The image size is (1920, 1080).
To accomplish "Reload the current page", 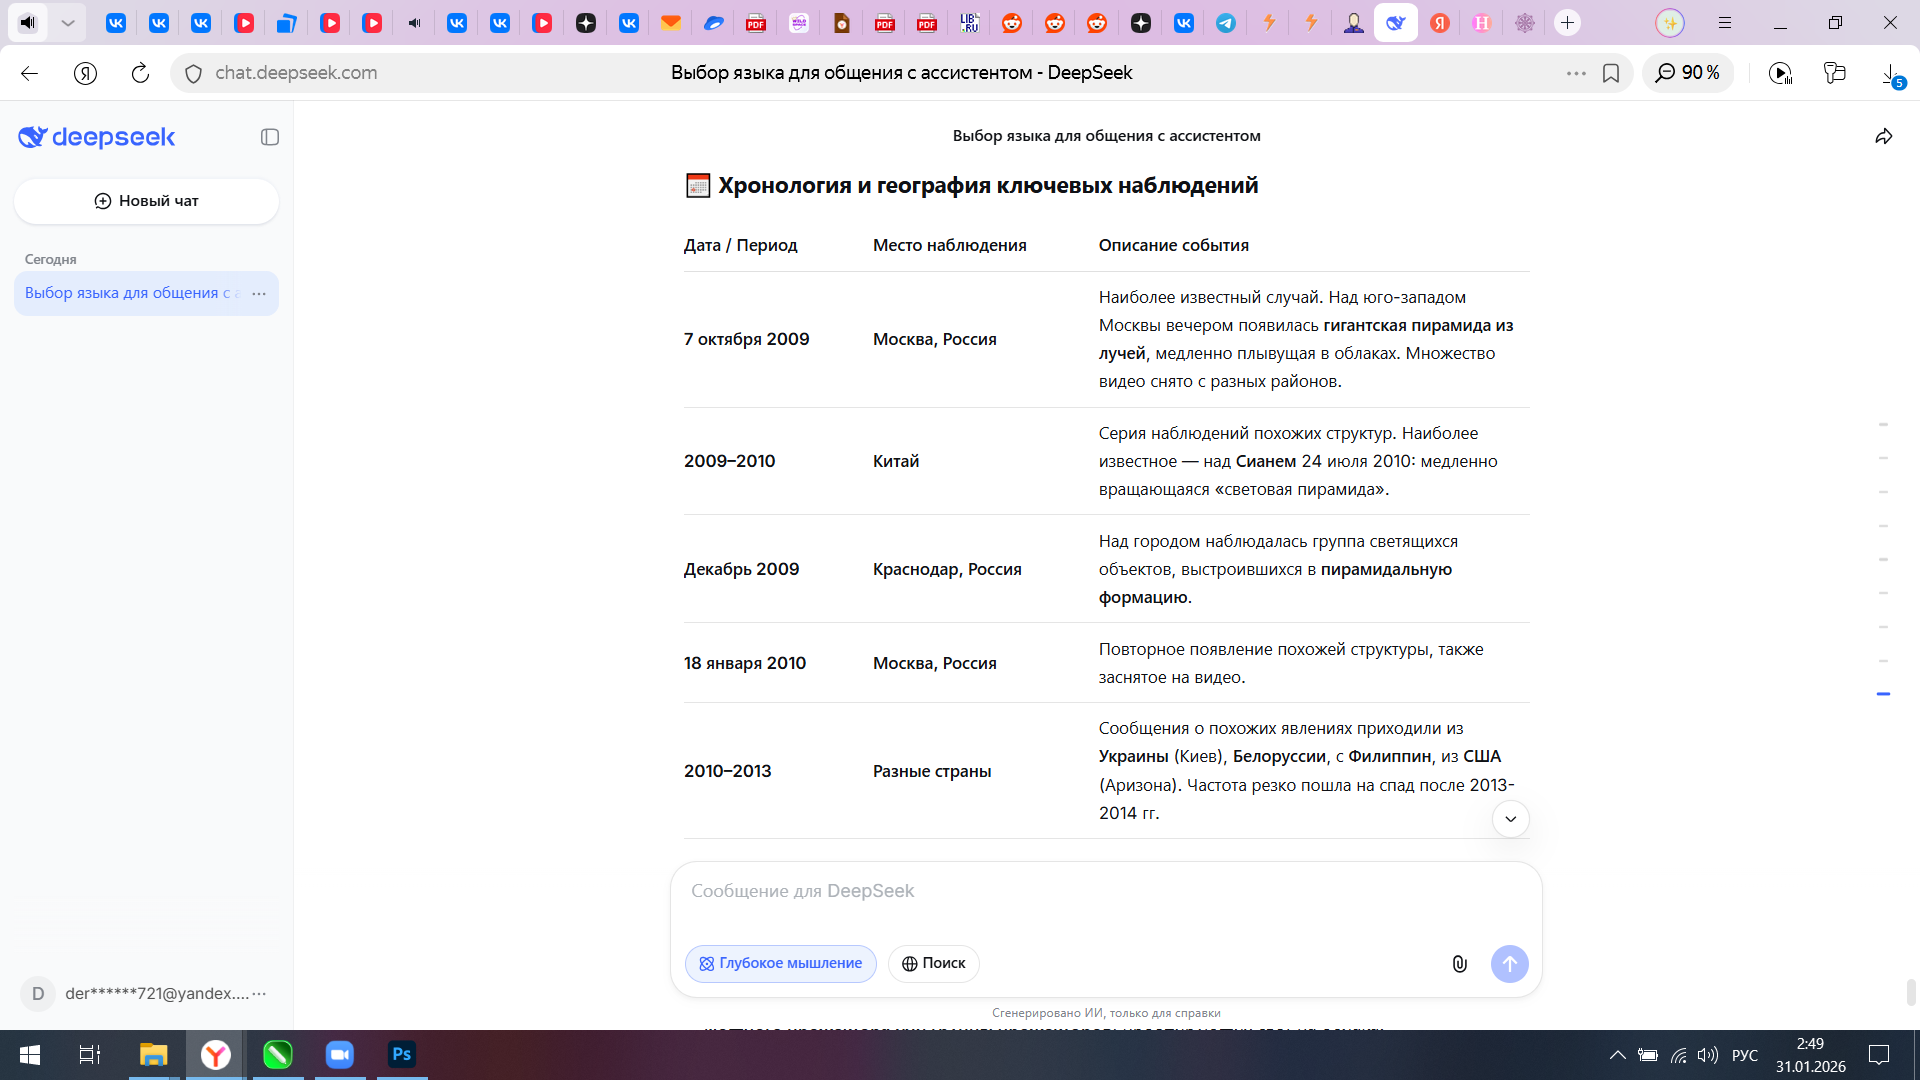I will [140, 73].
